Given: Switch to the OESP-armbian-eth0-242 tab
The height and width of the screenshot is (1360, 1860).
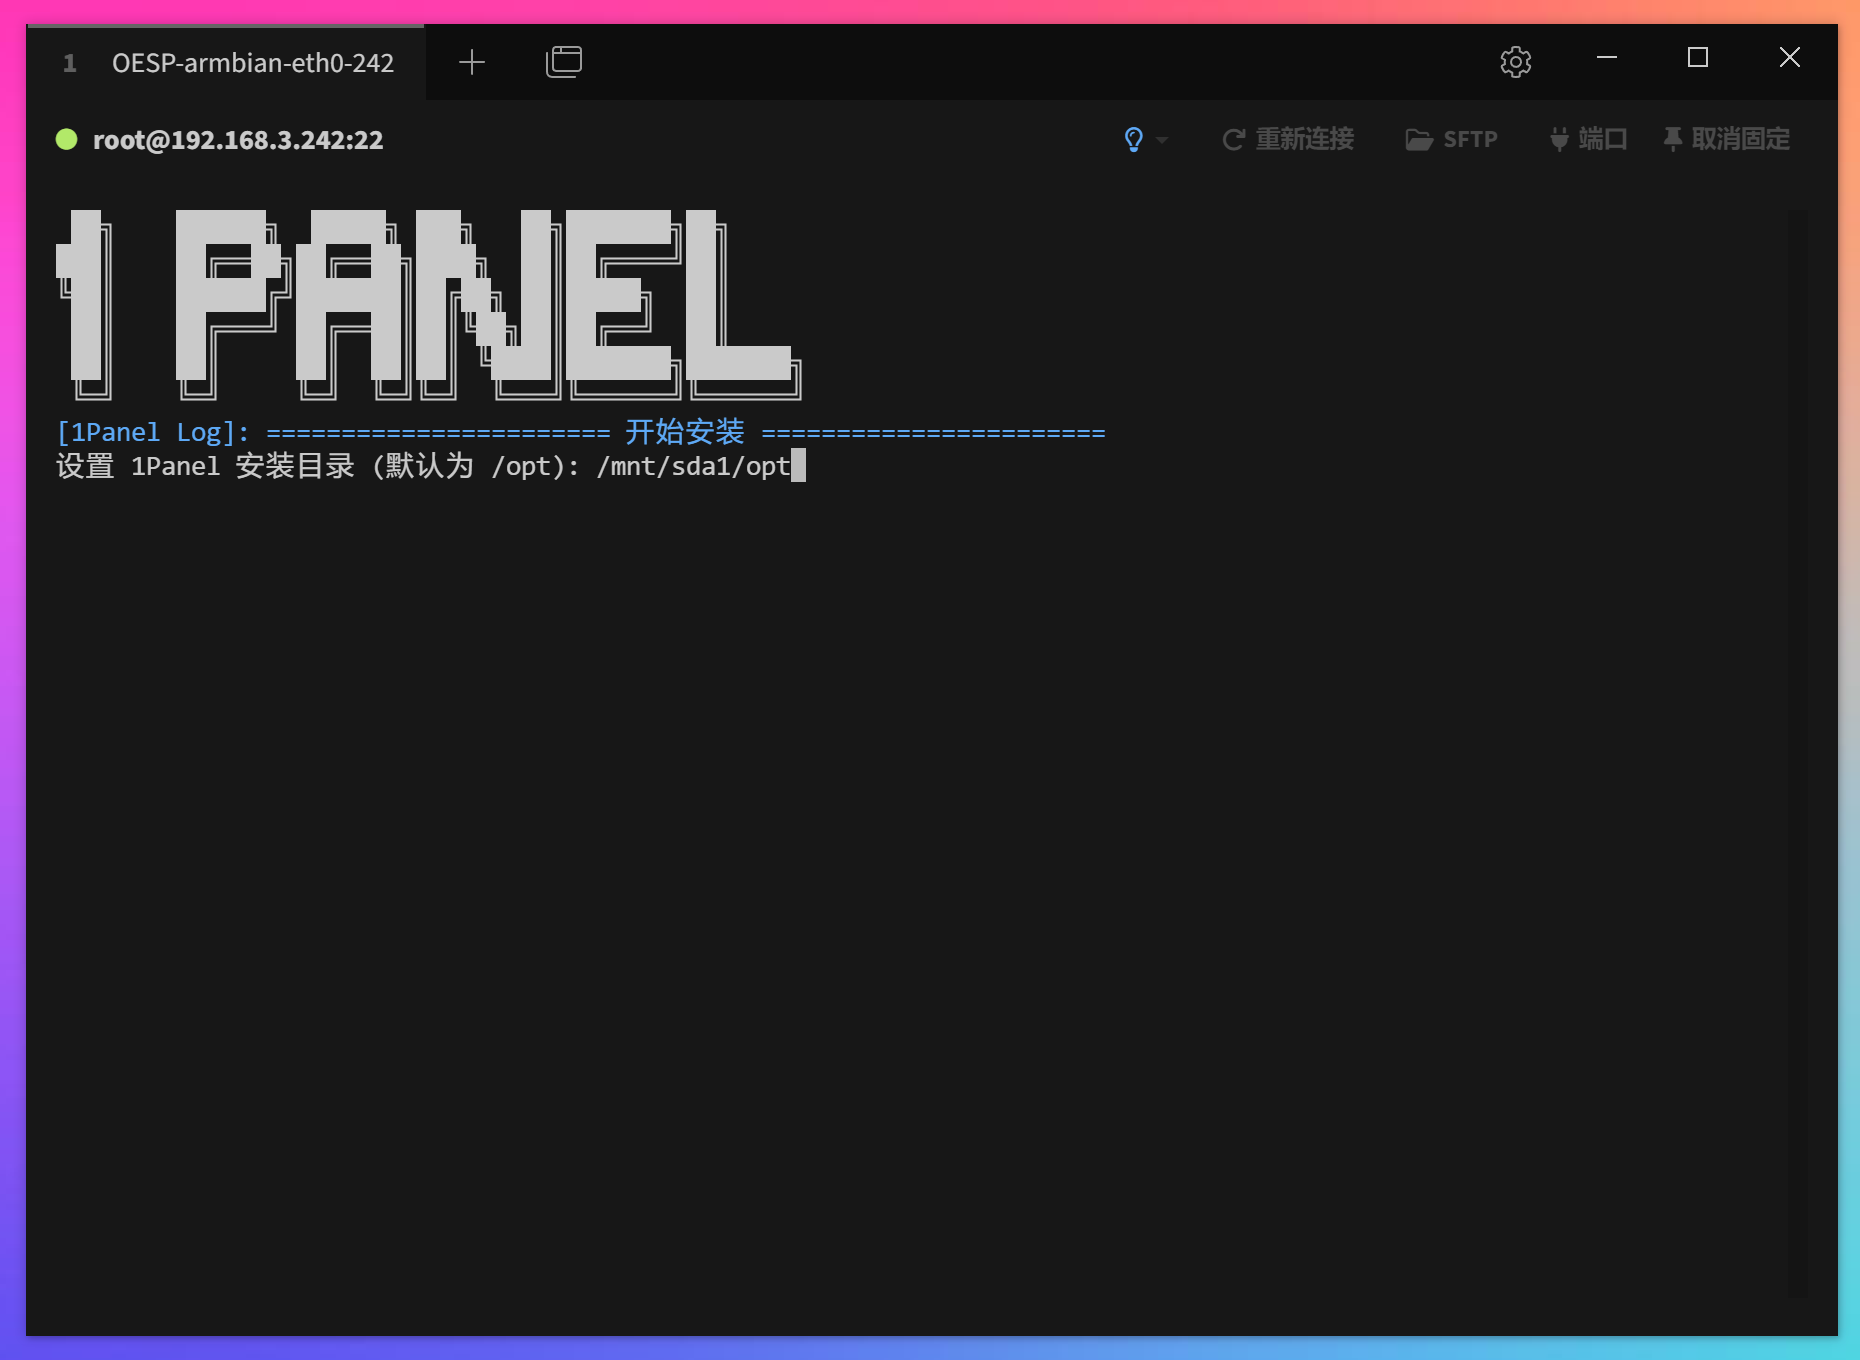Looking at the screenshot, I should tap(253, 62).
